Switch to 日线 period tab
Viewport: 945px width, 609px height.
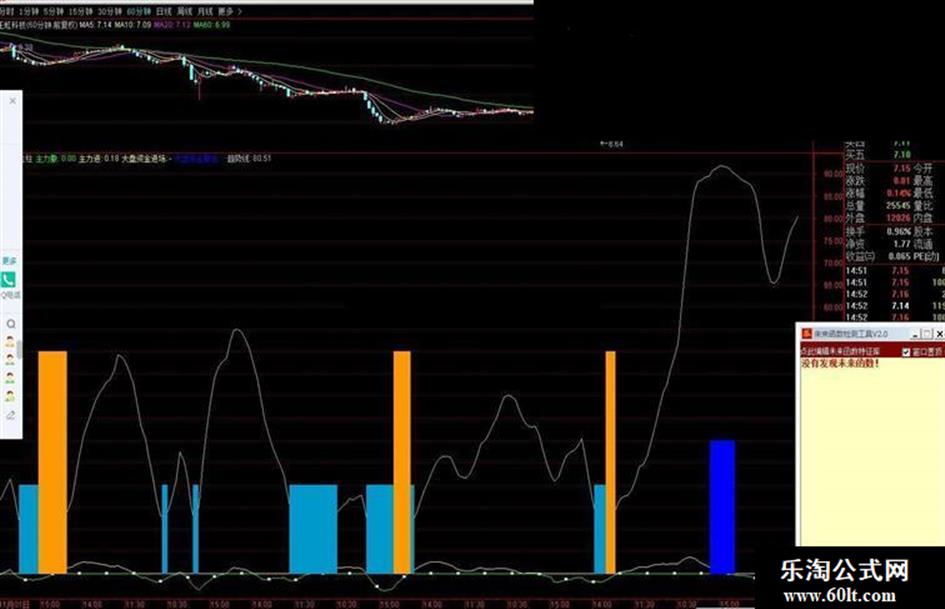[163, 11]
